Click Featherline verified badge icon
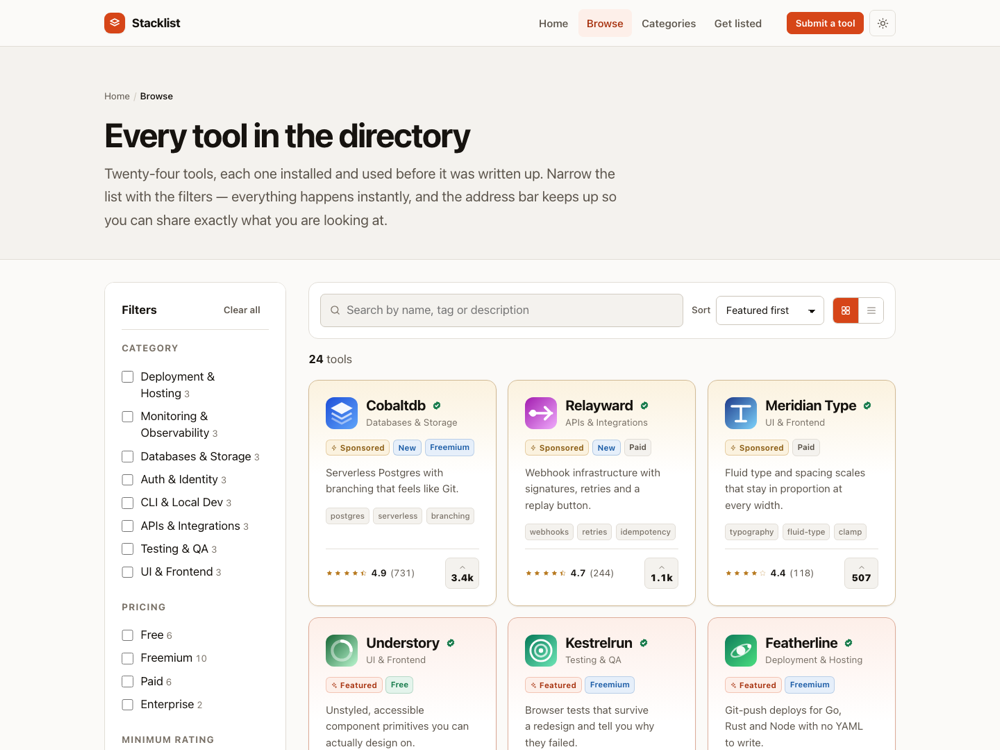The image size is (1000, 750). coord(849,643)
